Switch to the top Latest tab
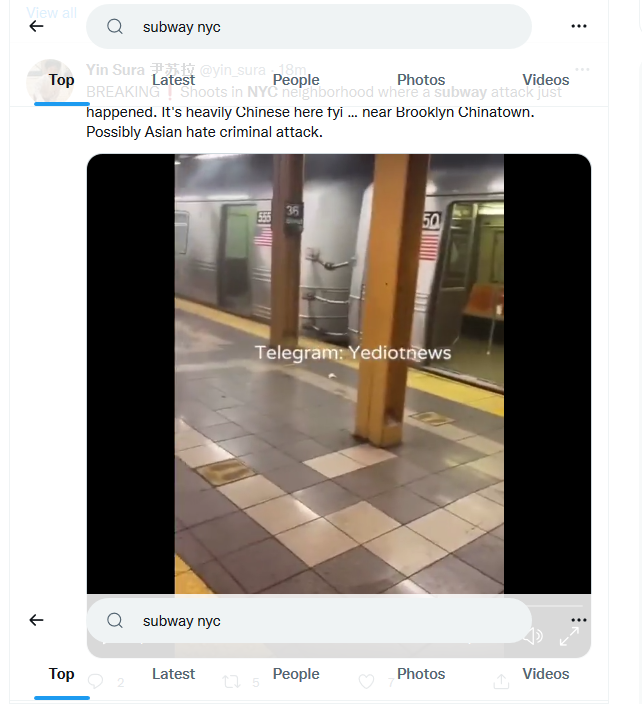Viewport: 642px width, 704px height. pos(173,80)
